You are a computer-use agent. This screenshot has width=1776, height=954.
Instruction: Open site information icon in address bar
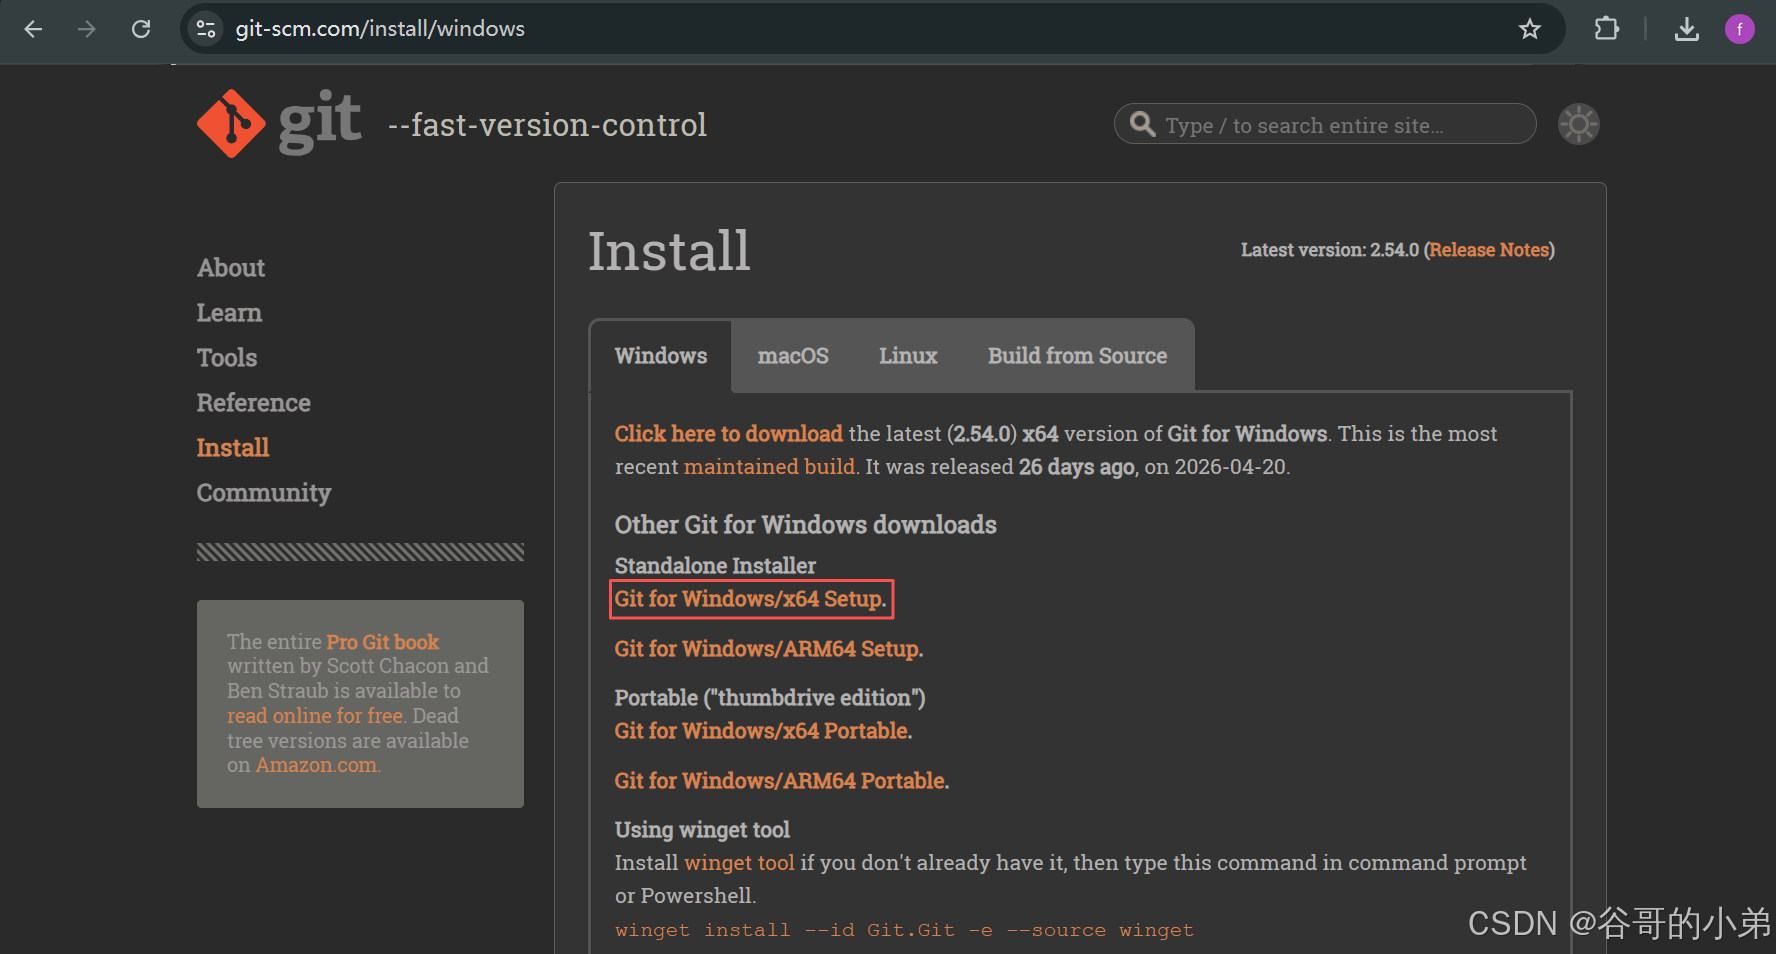pos(206,29)
